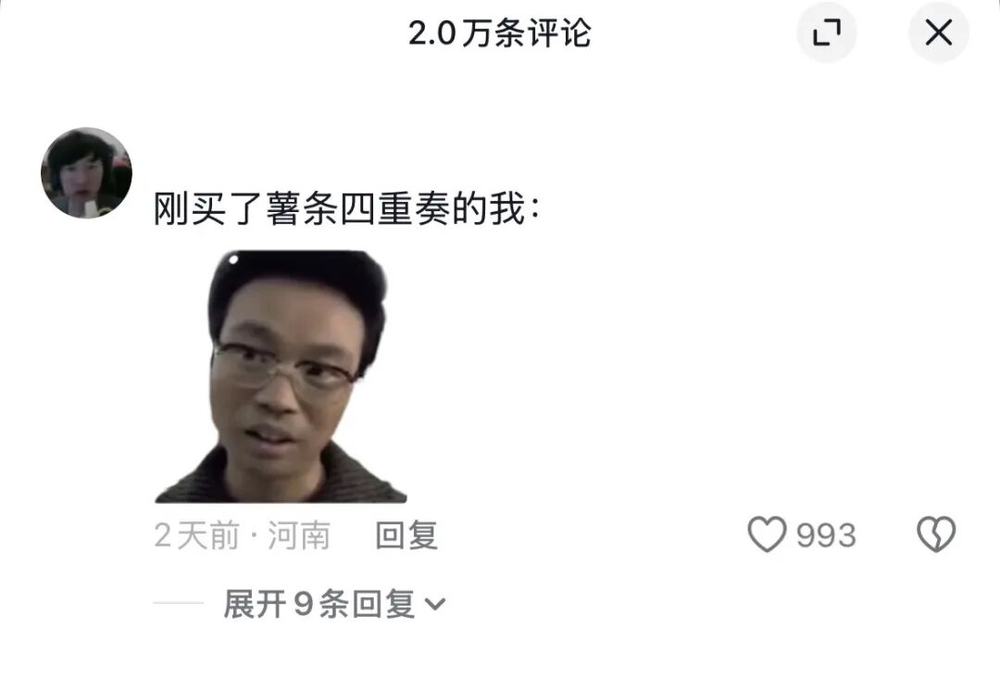Close the comments panel with the X
The image size is (1000, 677).
pos(939,33)
